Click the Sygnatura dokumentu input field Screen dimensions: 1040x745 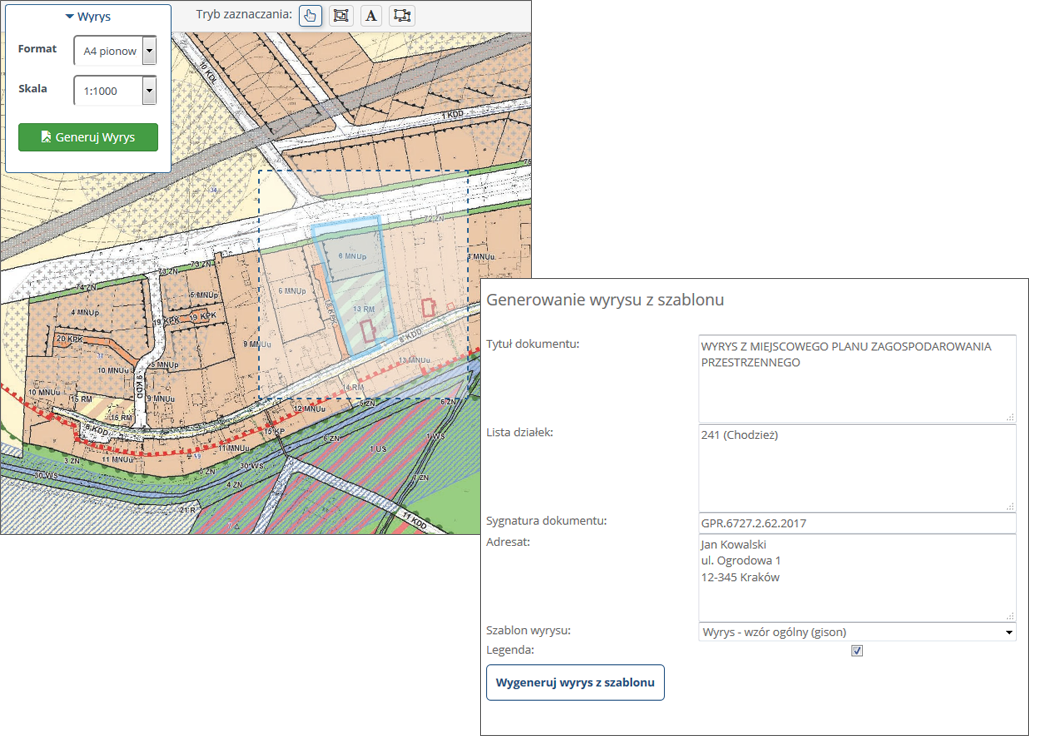tap(857, 523)
